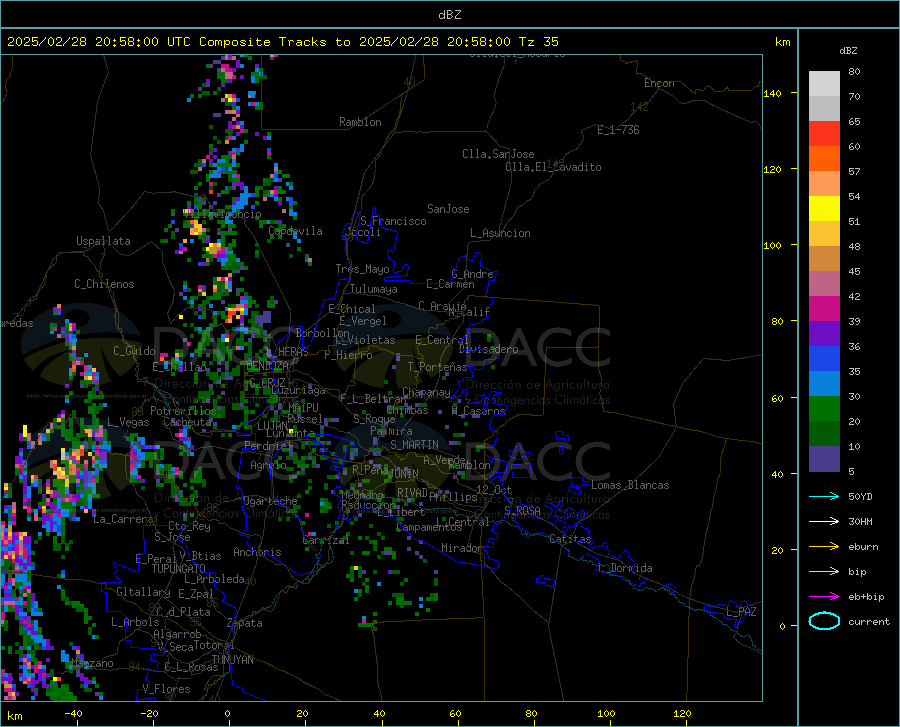Click the C_Chilenos map label
The width and height of the screenshot is (900, 727).
[104, 284]
